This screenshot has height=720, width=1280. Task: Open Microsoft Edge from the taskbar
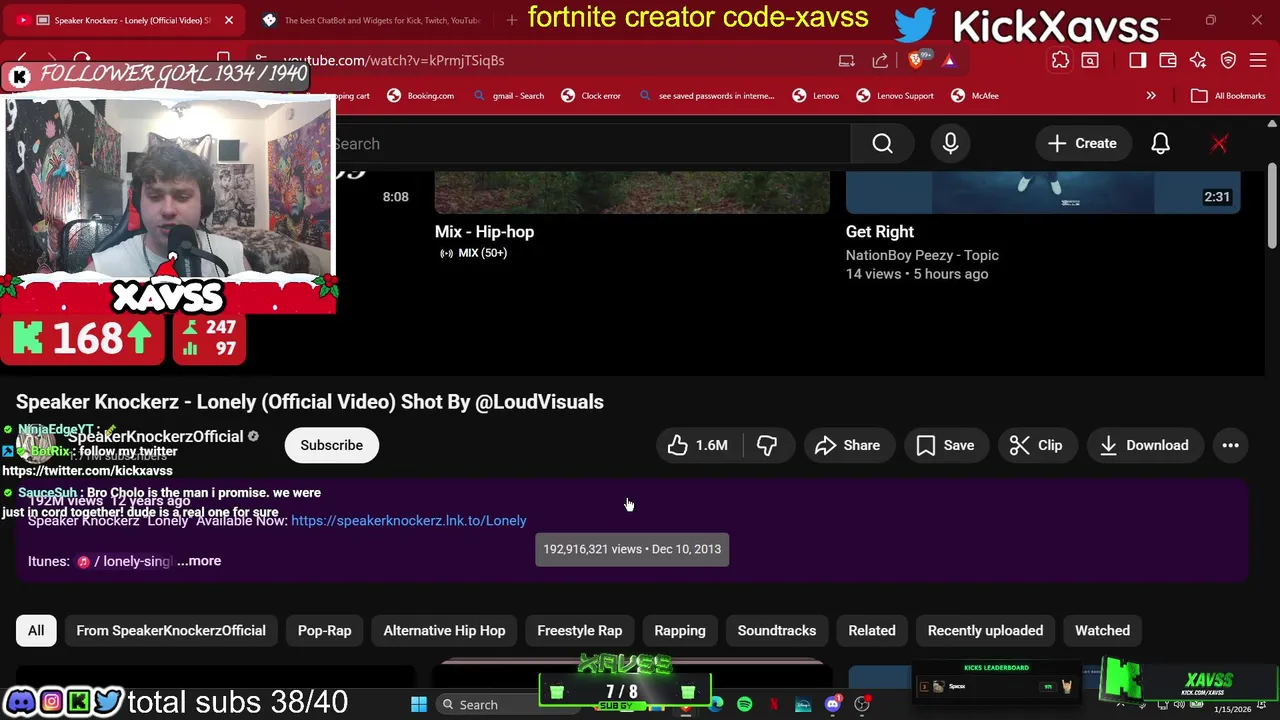point(716,705)
